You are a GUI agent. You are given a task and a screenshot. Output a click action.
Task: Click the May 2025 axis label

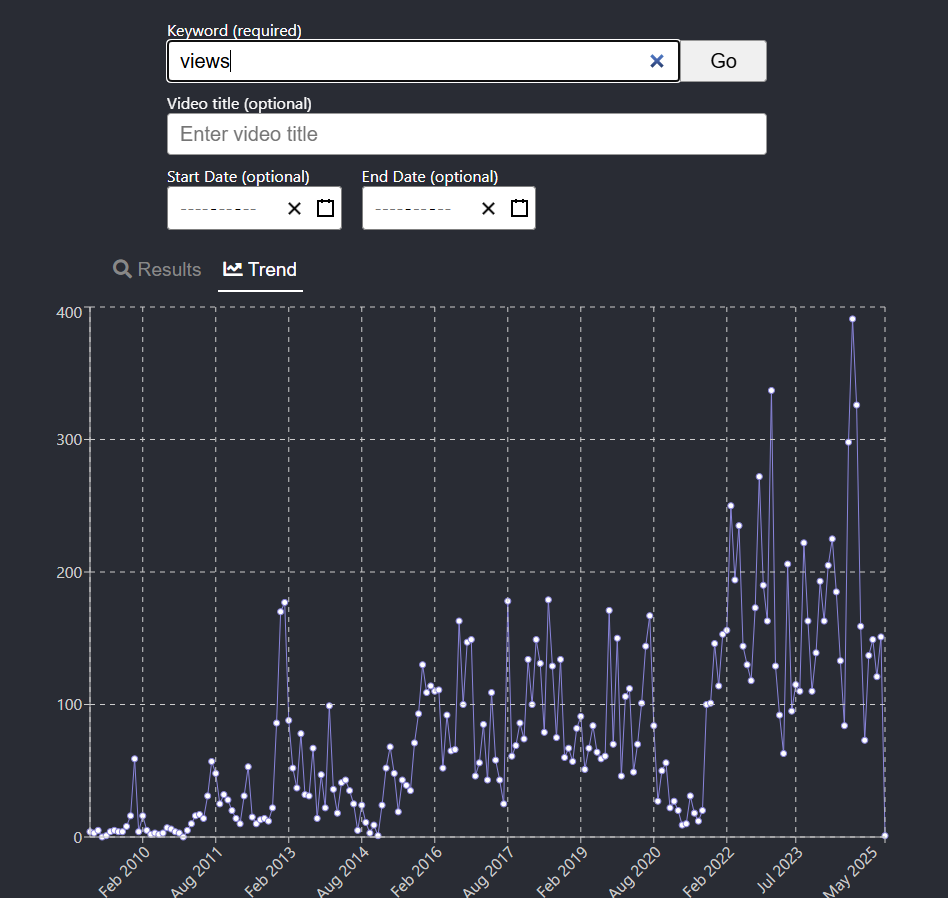pos(851,870)
